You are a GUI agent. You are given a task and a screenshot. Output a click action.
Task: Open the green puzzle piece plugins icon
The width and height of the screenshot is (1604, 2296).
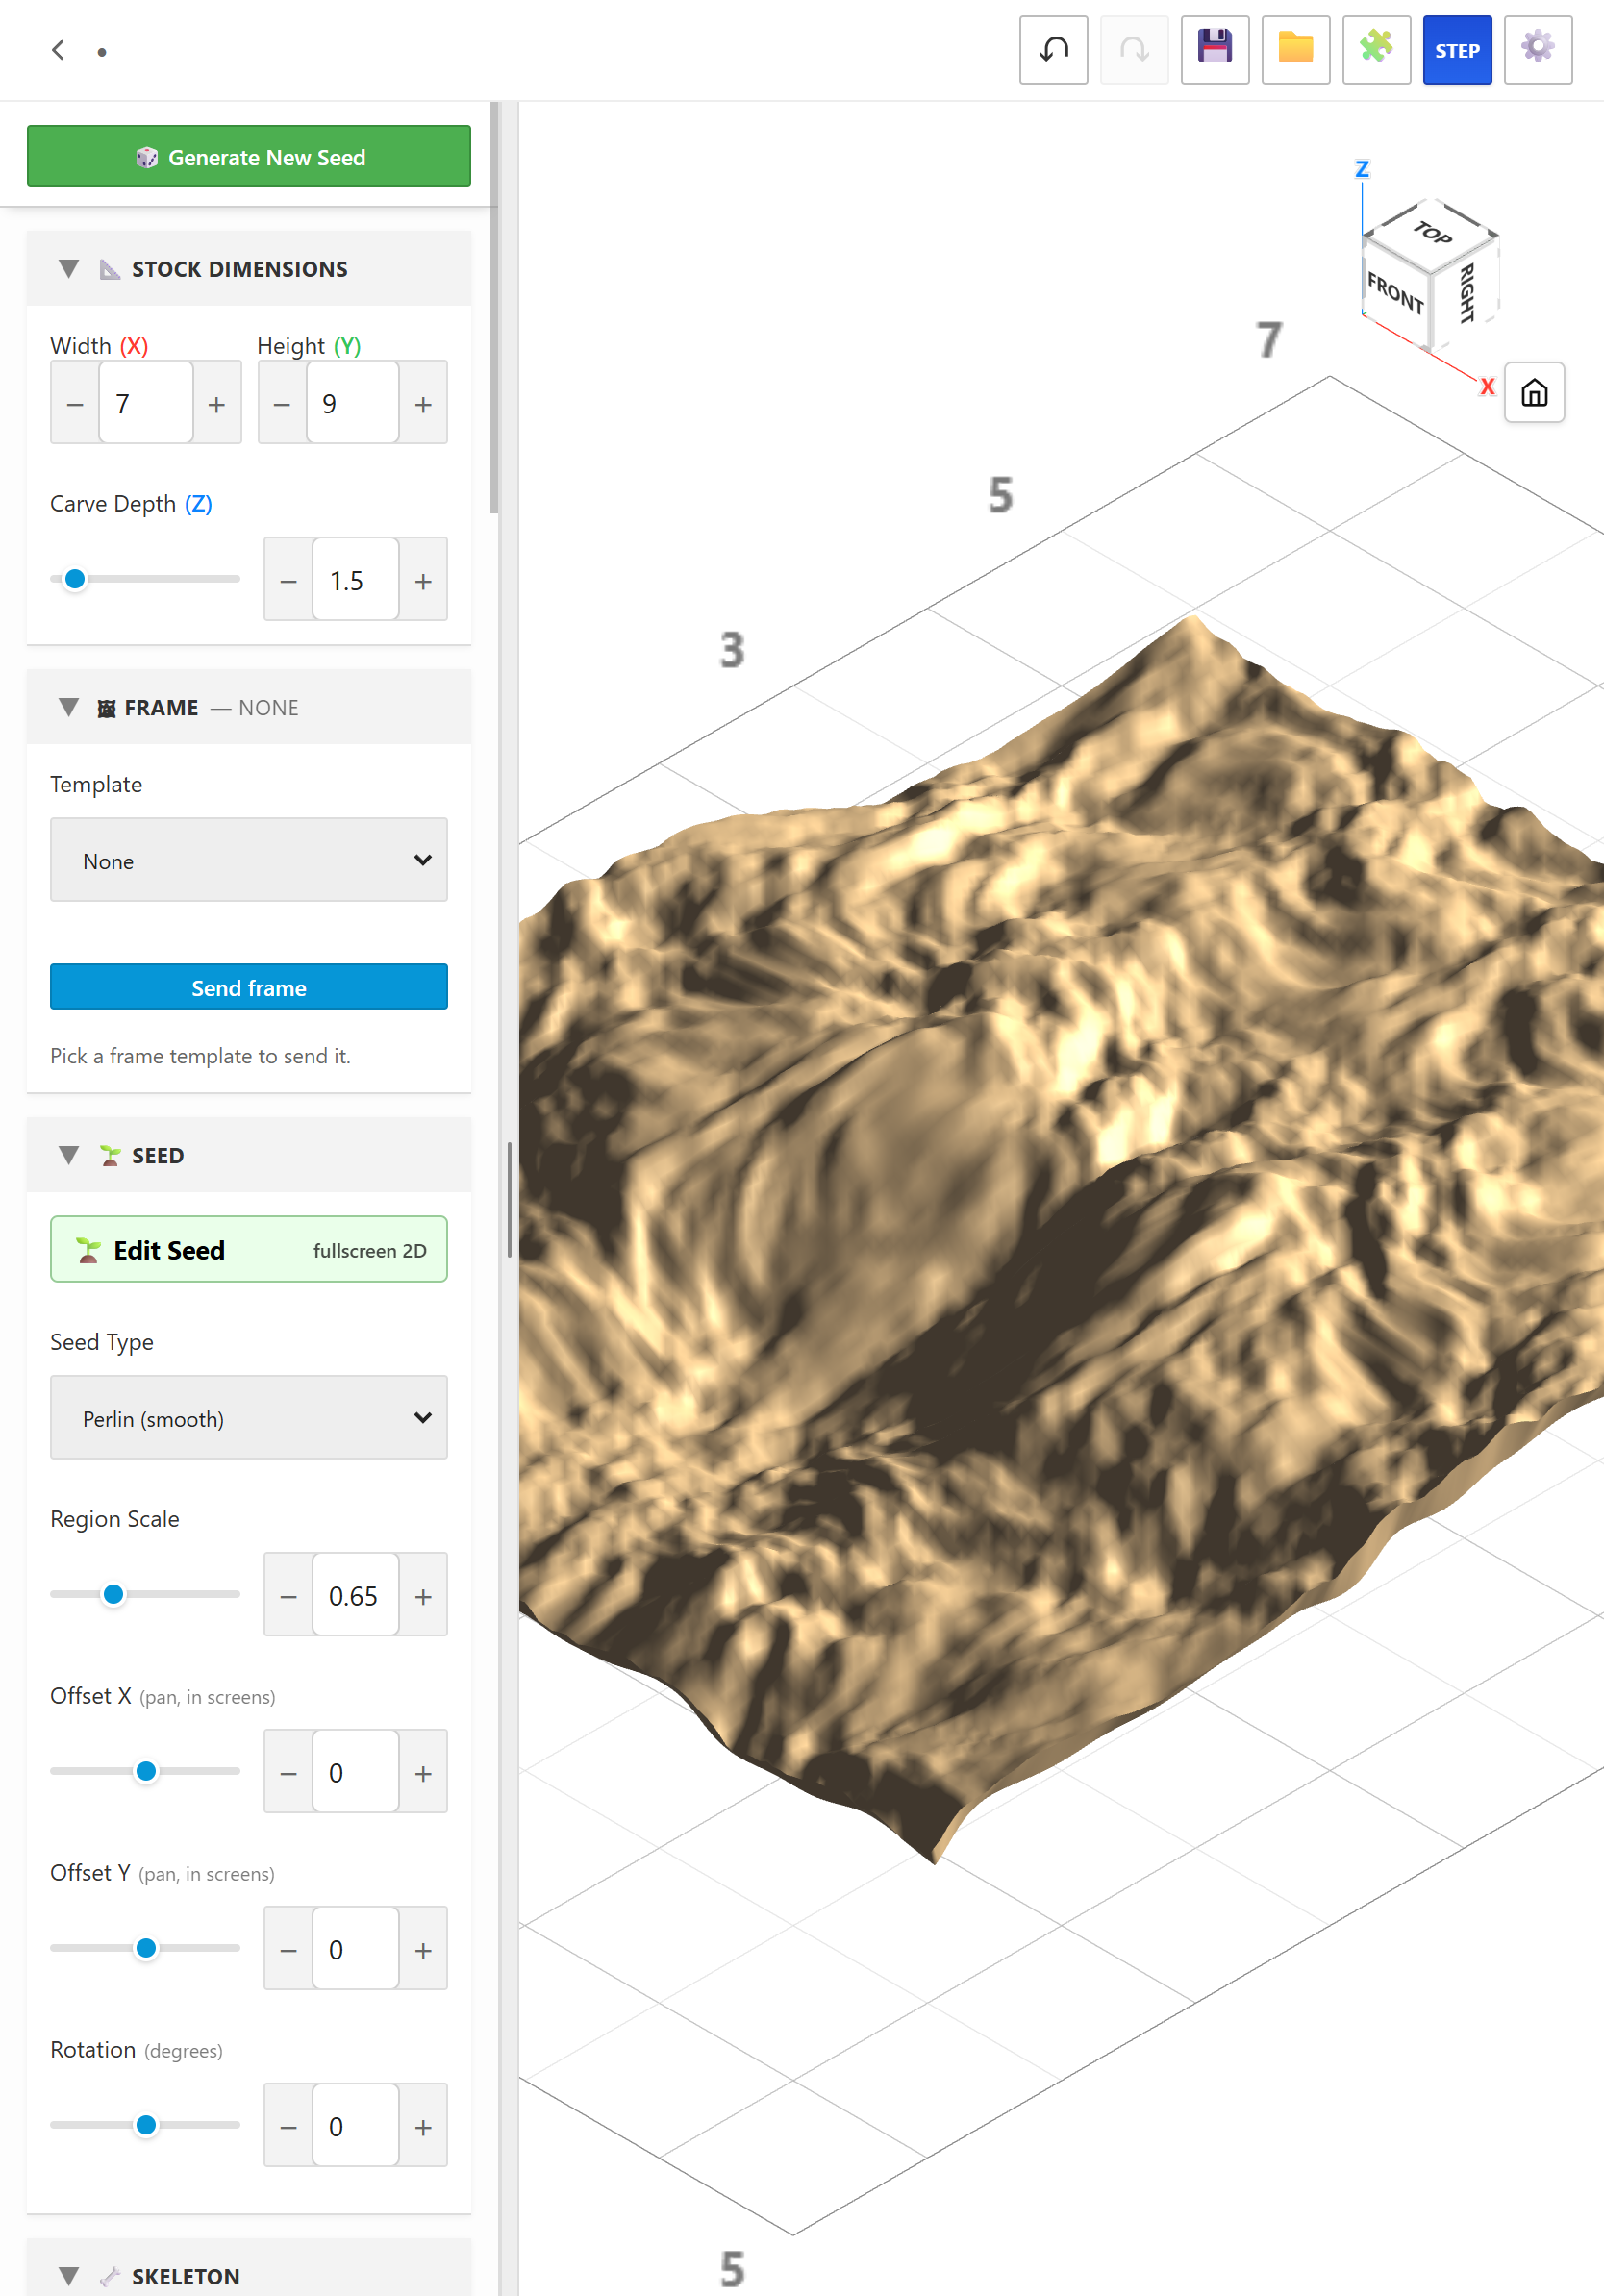pos(1376,50)
